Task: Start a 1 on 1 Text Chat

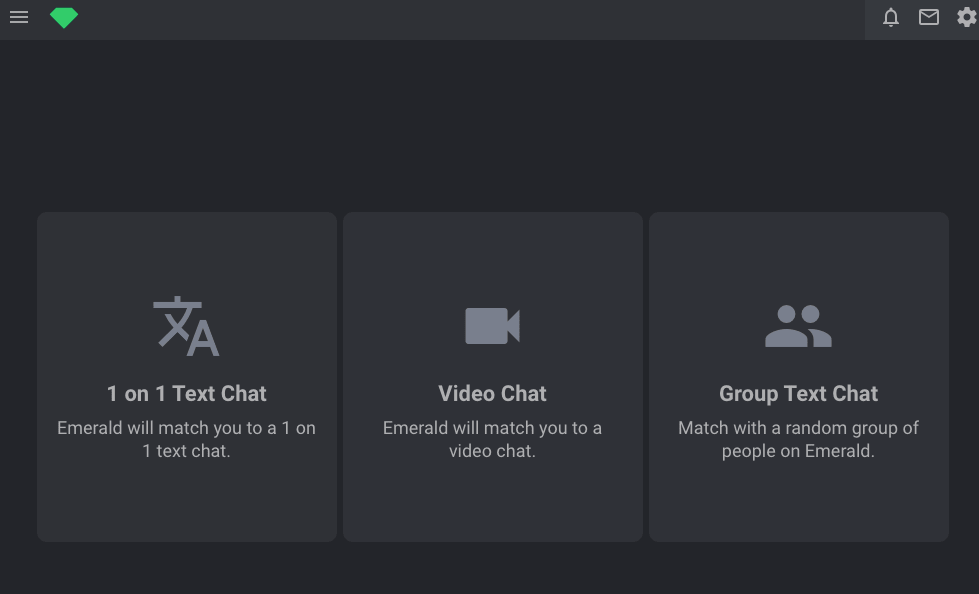Action: (186, 377)
